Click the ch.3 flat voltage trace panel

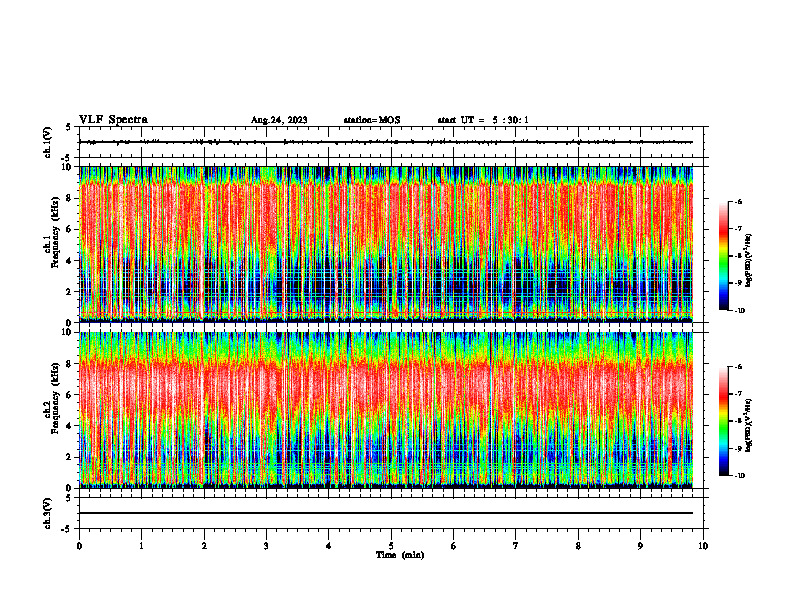tap(391, 513)
